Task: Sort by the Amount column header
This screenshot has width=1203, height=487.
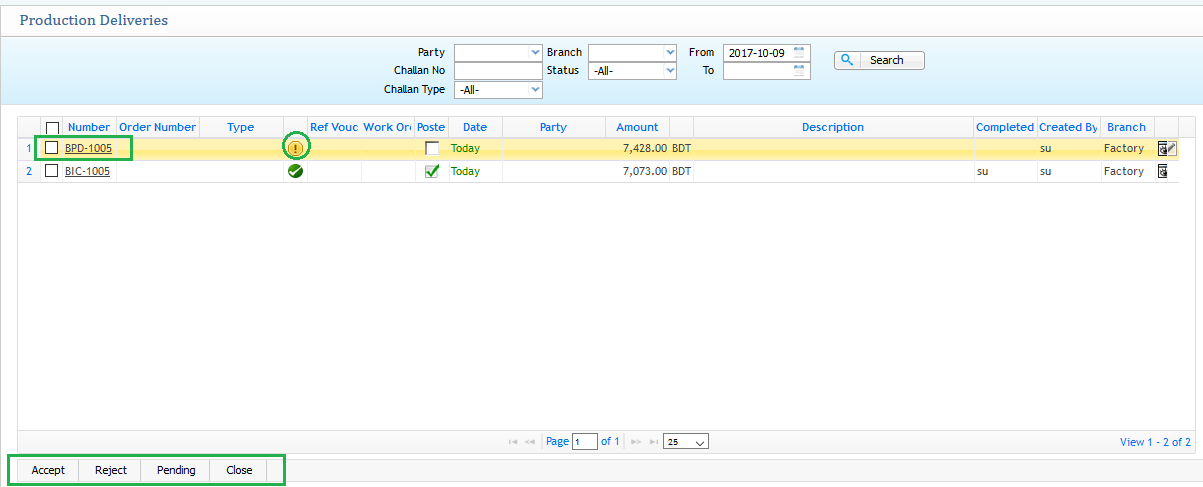Action: coord(637,127)
